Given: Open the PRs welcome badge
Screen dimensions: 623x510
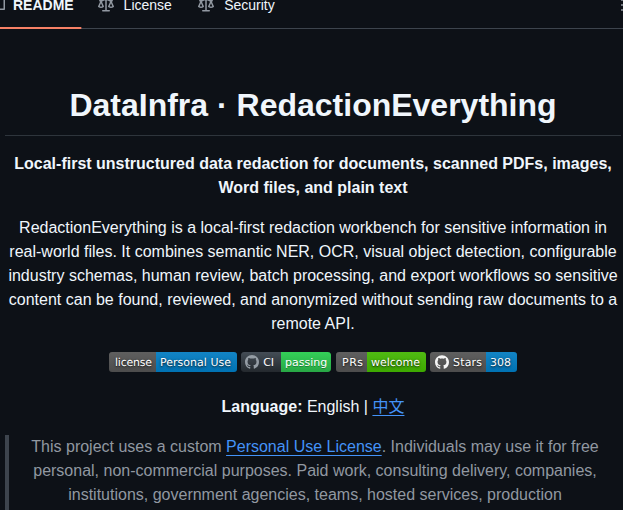Looking at the screenshot, I should pos(381,362).
